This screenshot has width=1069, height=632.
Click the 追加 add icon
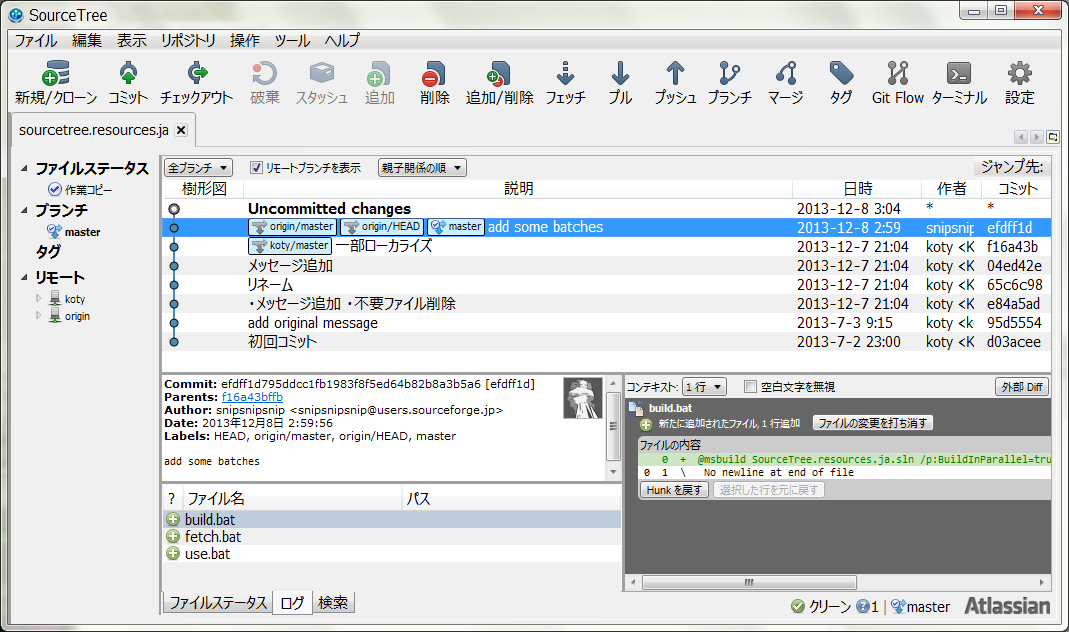click(379, 74)
